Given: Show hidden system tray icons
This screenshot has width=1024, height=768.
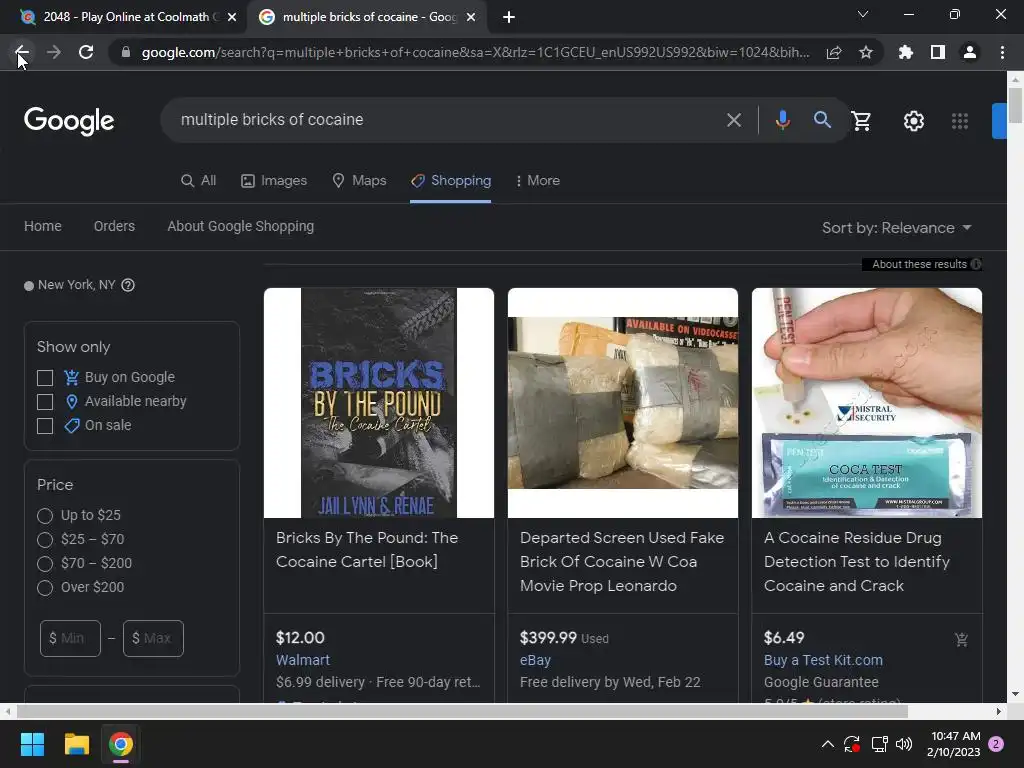Looking at the screenshot, I should 827,744.
